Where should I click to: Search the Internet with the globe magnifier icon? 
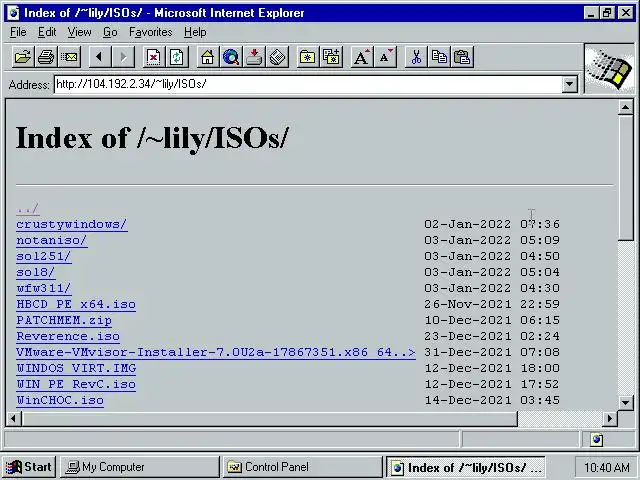[231, 57]
